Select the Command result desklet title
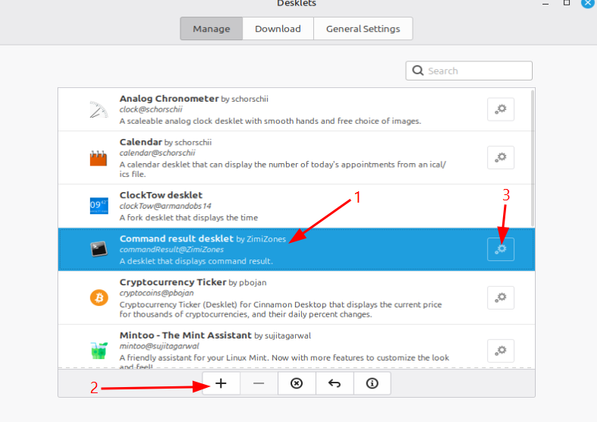 tap(176, 239)
